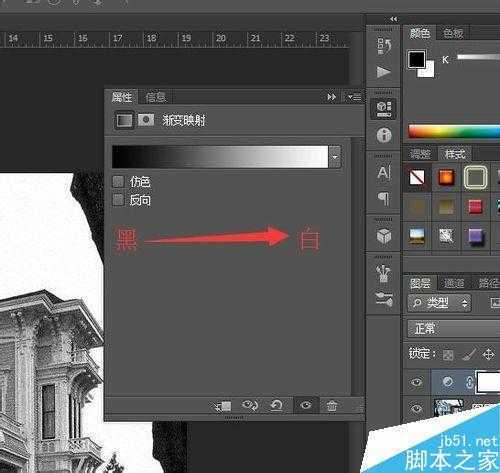Toggle adjustment layer visibility eye in Properties

pyautogui.click(x=306, y=405)
